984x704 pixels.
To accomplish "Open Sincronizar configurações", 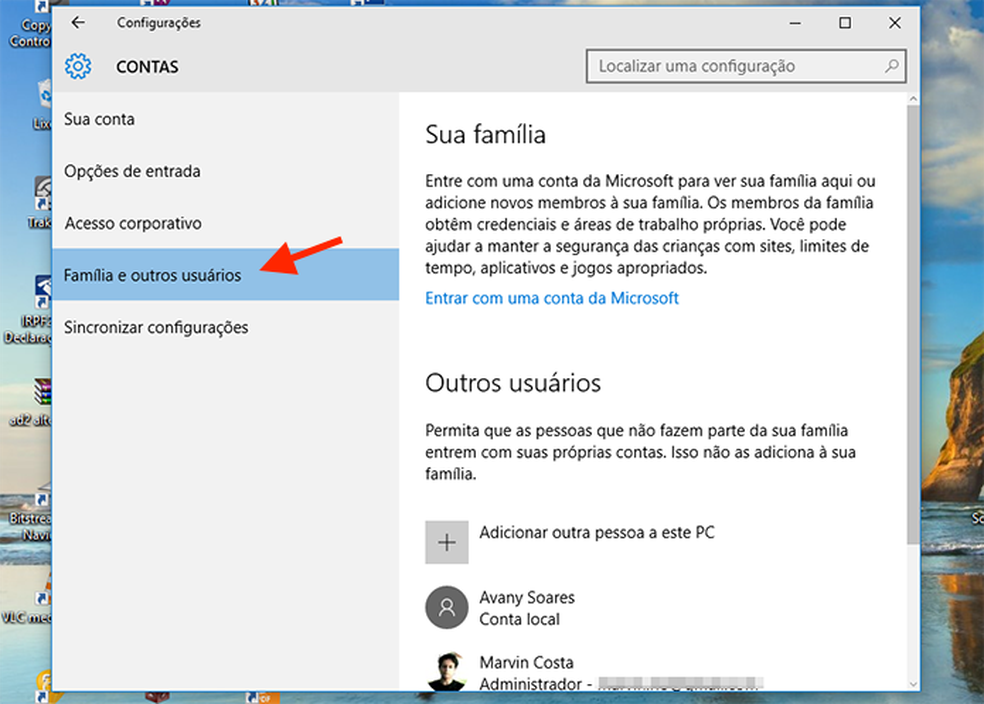I will tap(154, 327).
